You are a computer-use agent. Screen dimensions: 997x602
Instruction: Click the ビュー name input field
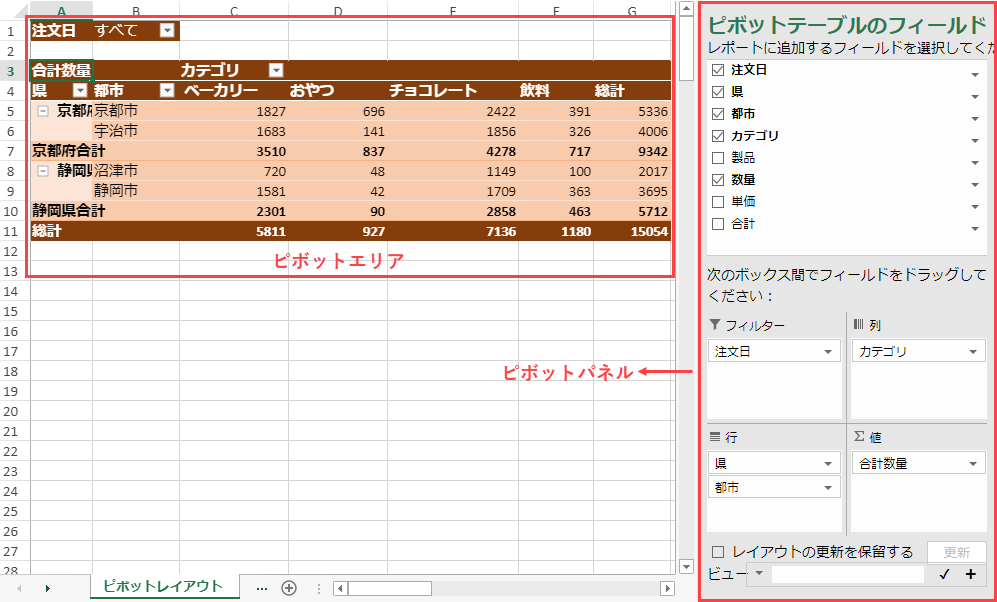tap(848, 575)
